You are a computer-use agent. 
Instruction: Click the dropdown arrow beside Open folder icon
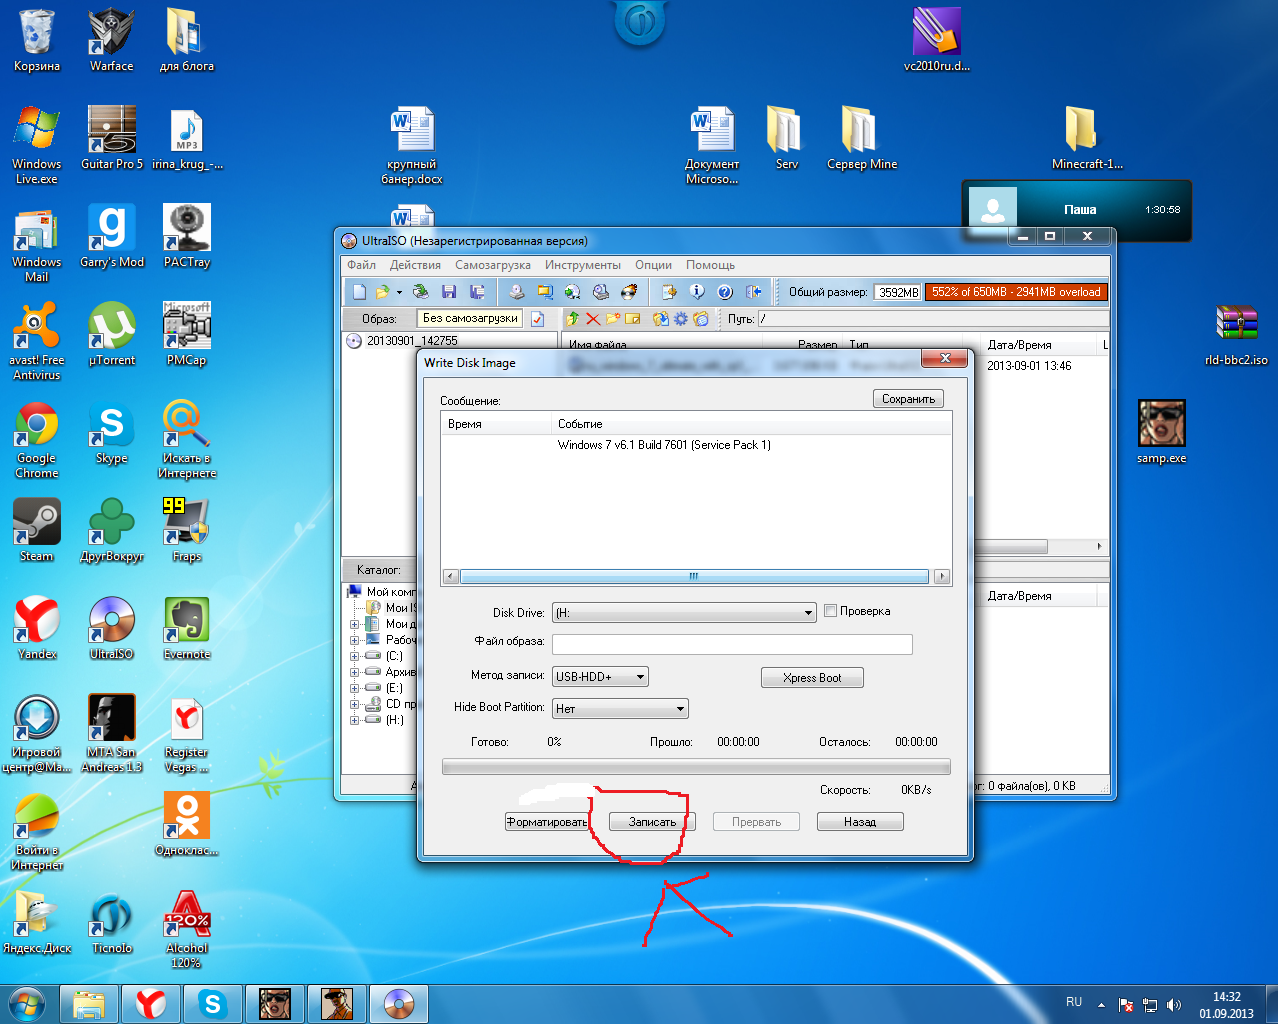(x=399, y=292)
